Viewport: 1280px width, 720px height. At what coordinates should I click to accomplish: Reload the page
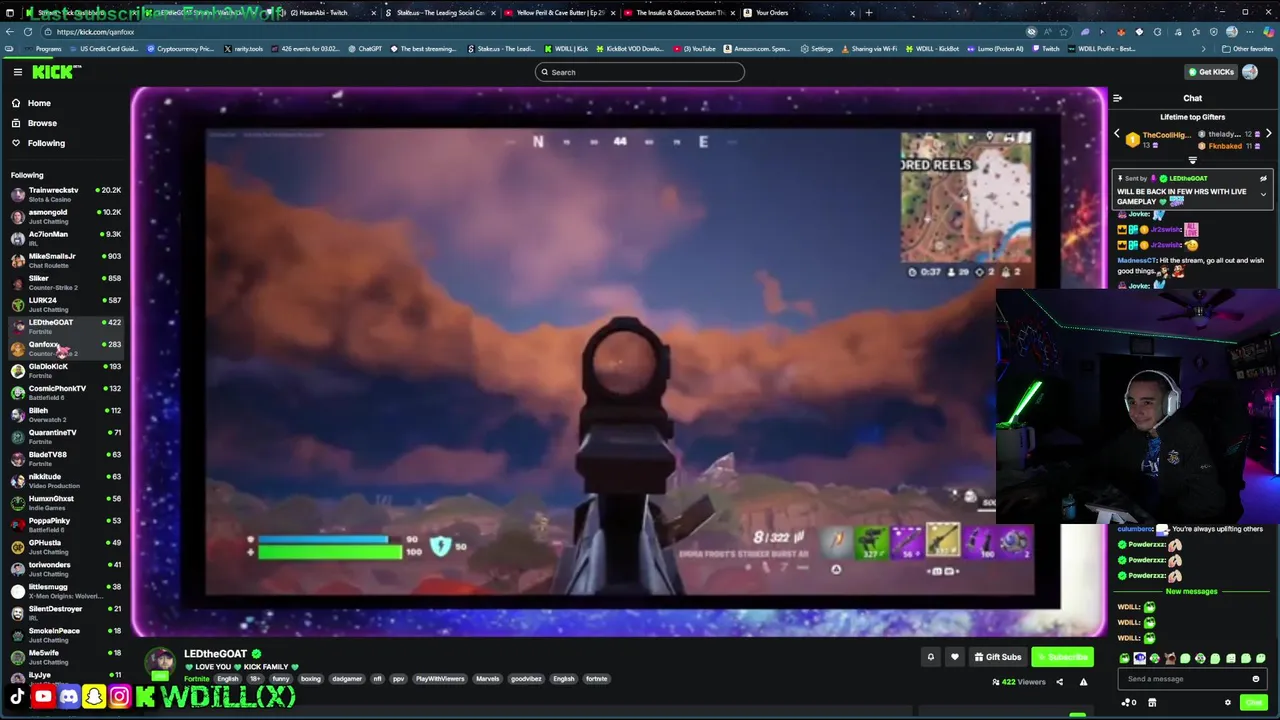tap(27, 32)
